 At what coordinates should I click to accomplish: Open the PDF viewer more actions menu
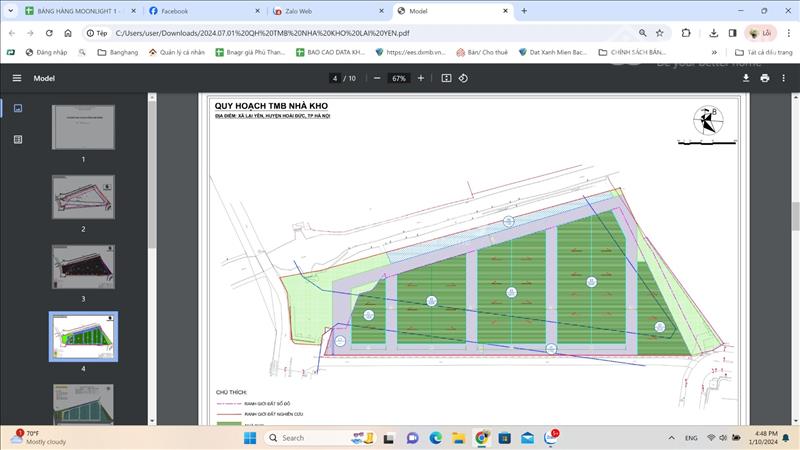(784, 78)
